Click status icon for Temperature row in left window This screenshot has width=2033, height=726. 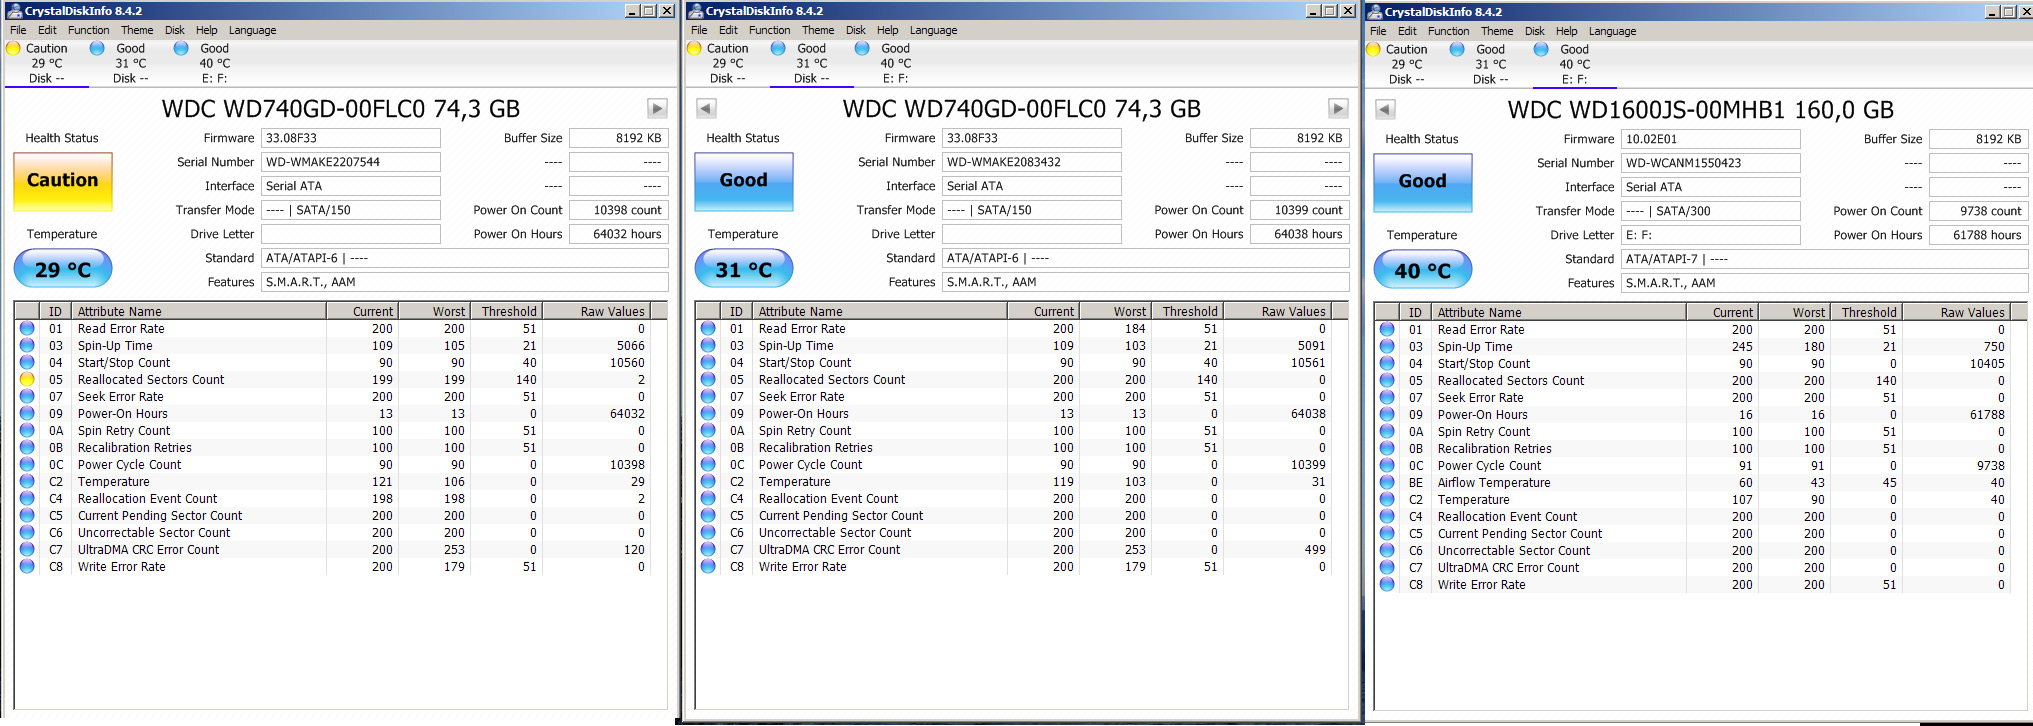pos(27,481)
